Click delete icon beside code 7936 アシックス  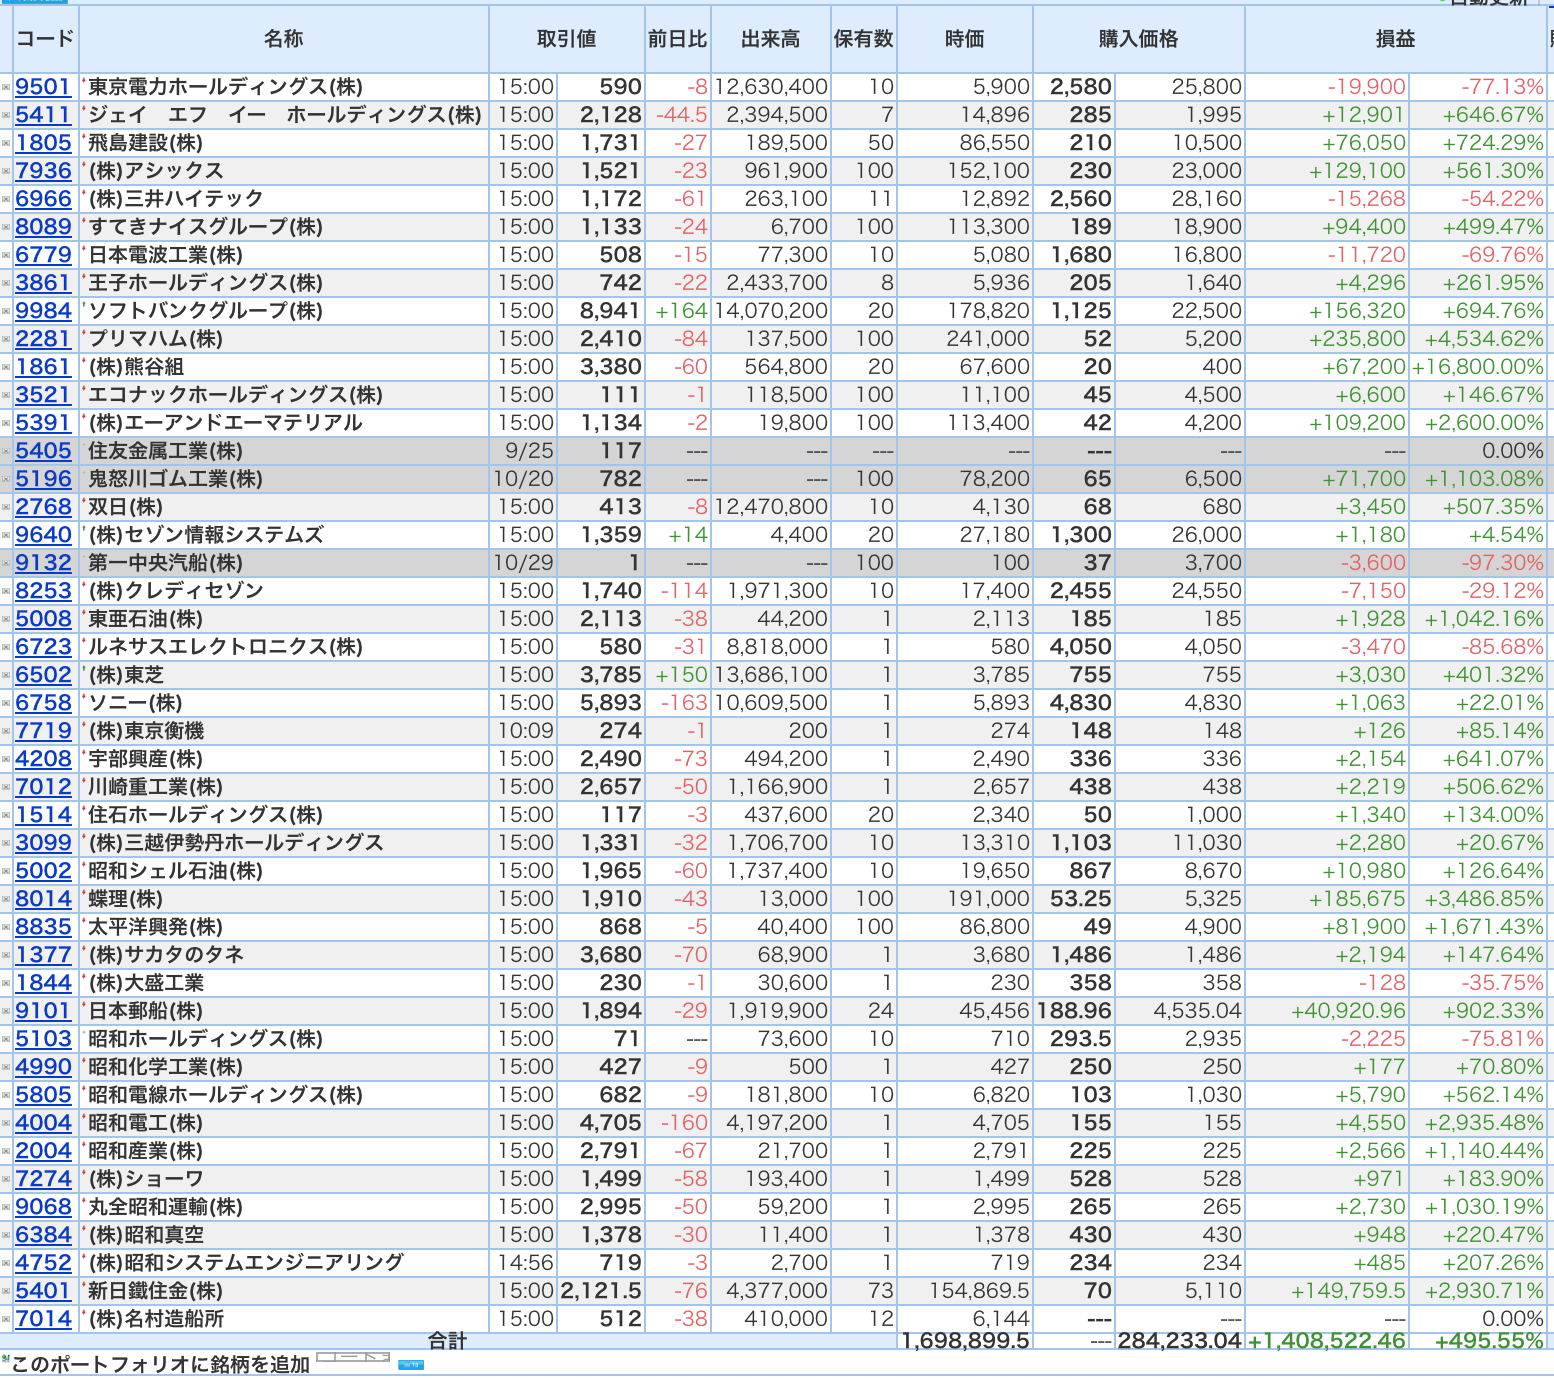pos(6,172)
